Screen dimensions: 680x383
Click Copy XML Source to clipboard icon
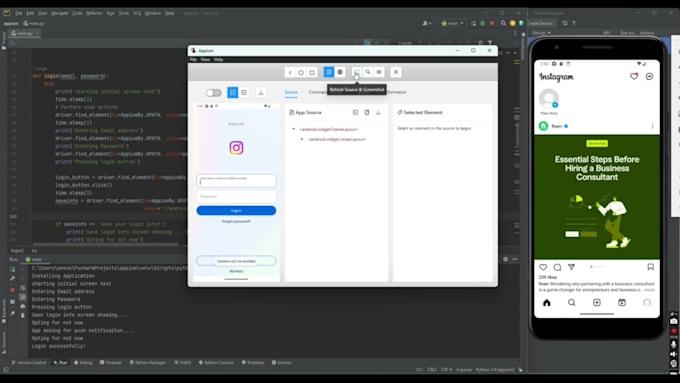[x=367, y=112]
